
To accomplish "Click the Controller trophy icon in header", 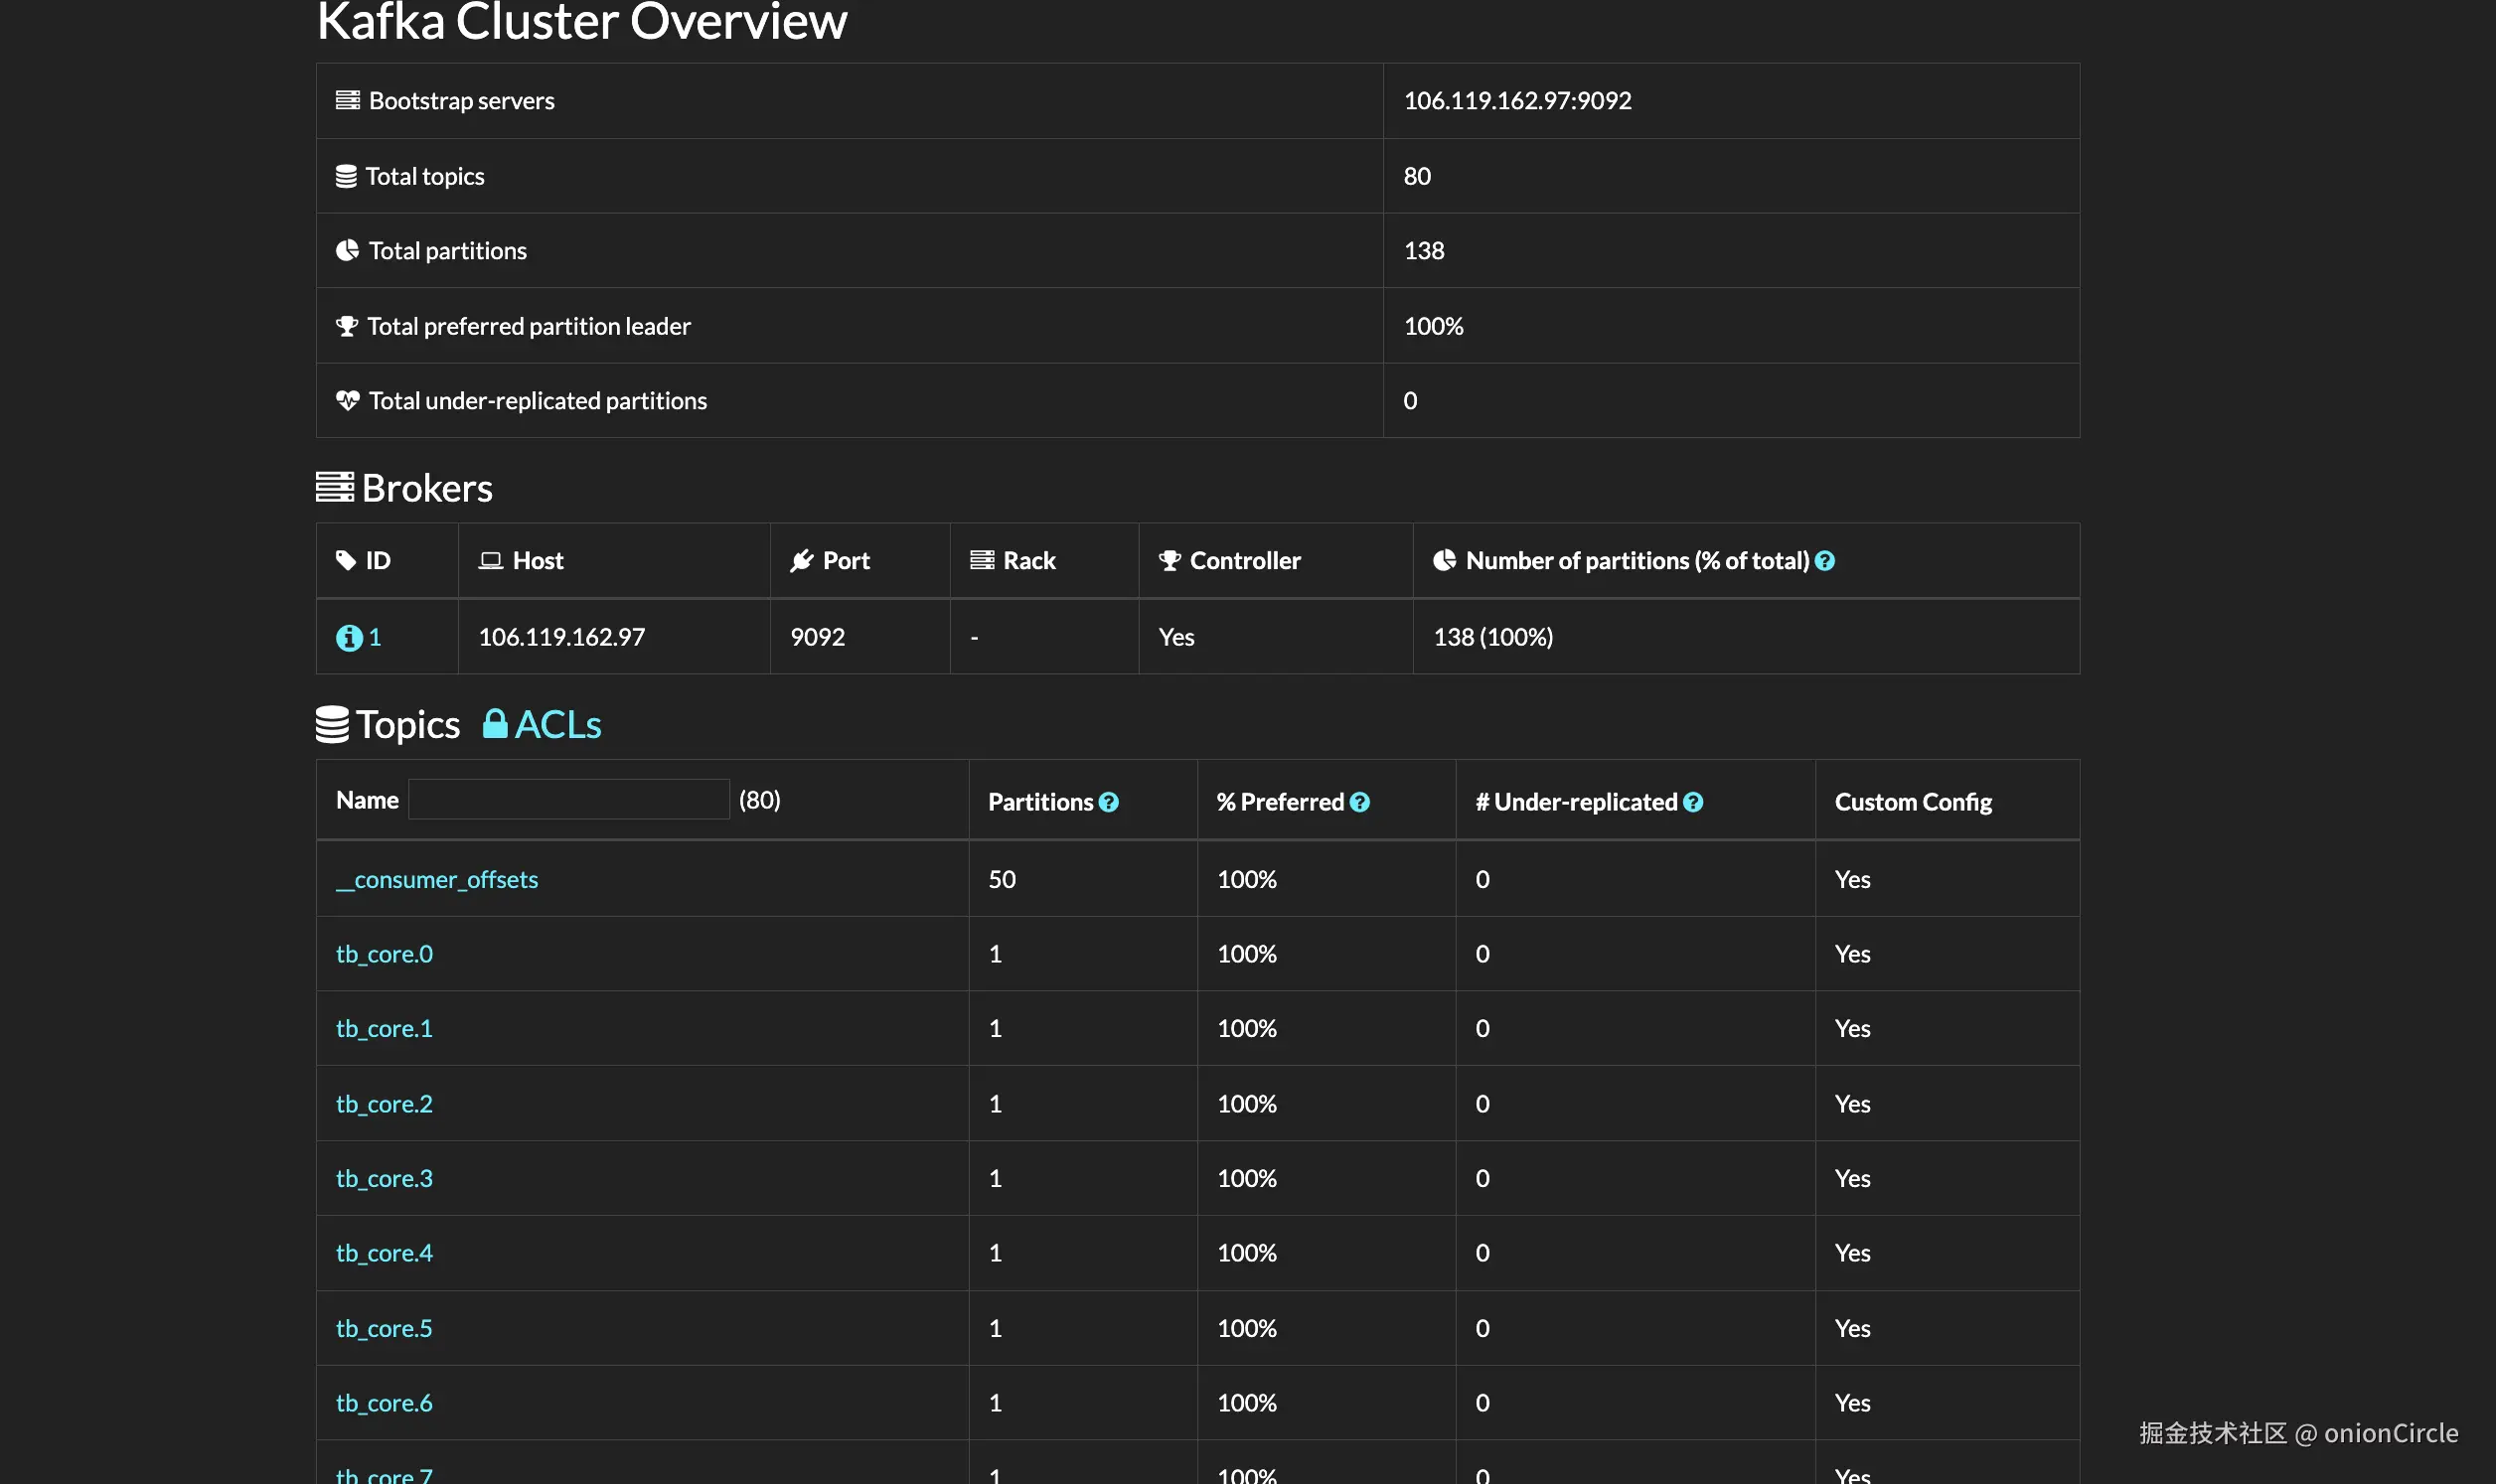I will coord(1169,561).
